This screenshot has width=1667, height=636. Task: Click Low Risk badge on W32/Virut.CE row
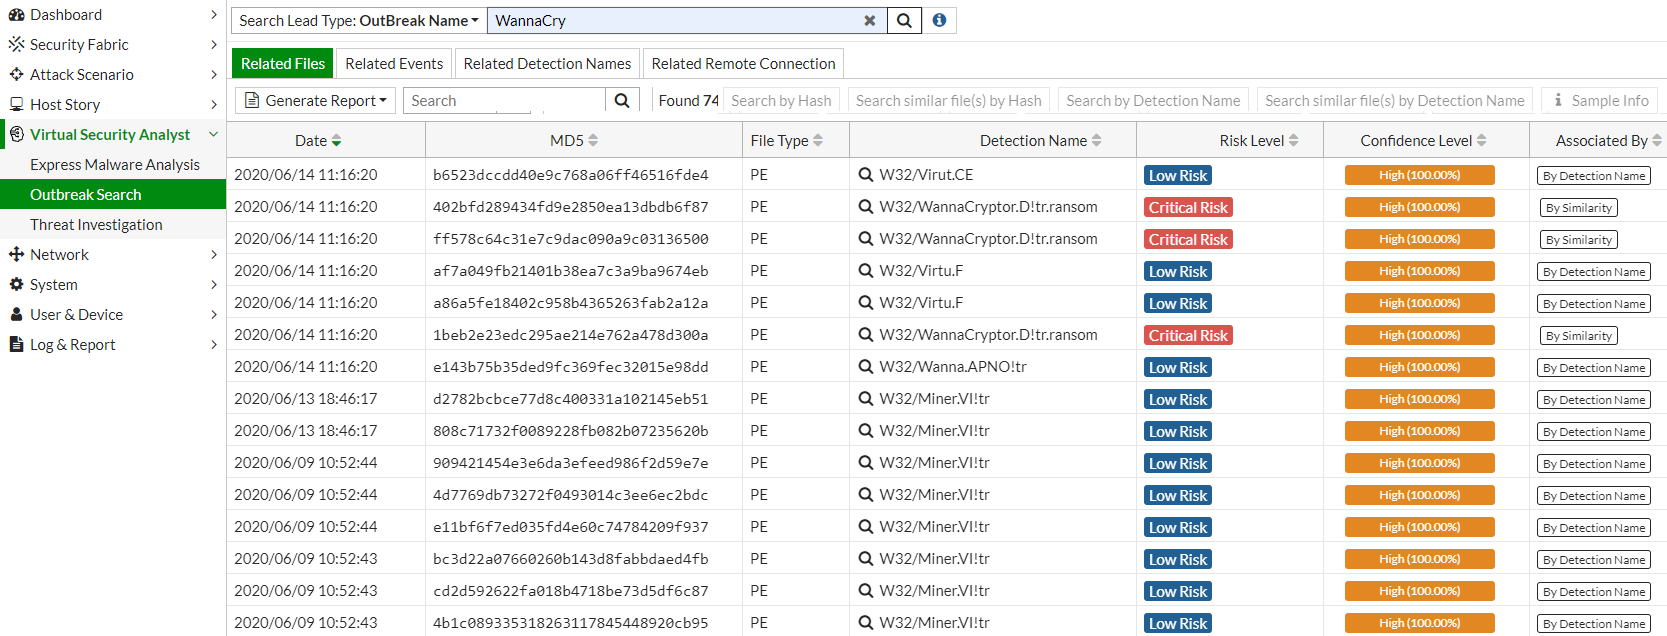(x=1178, y=176)
